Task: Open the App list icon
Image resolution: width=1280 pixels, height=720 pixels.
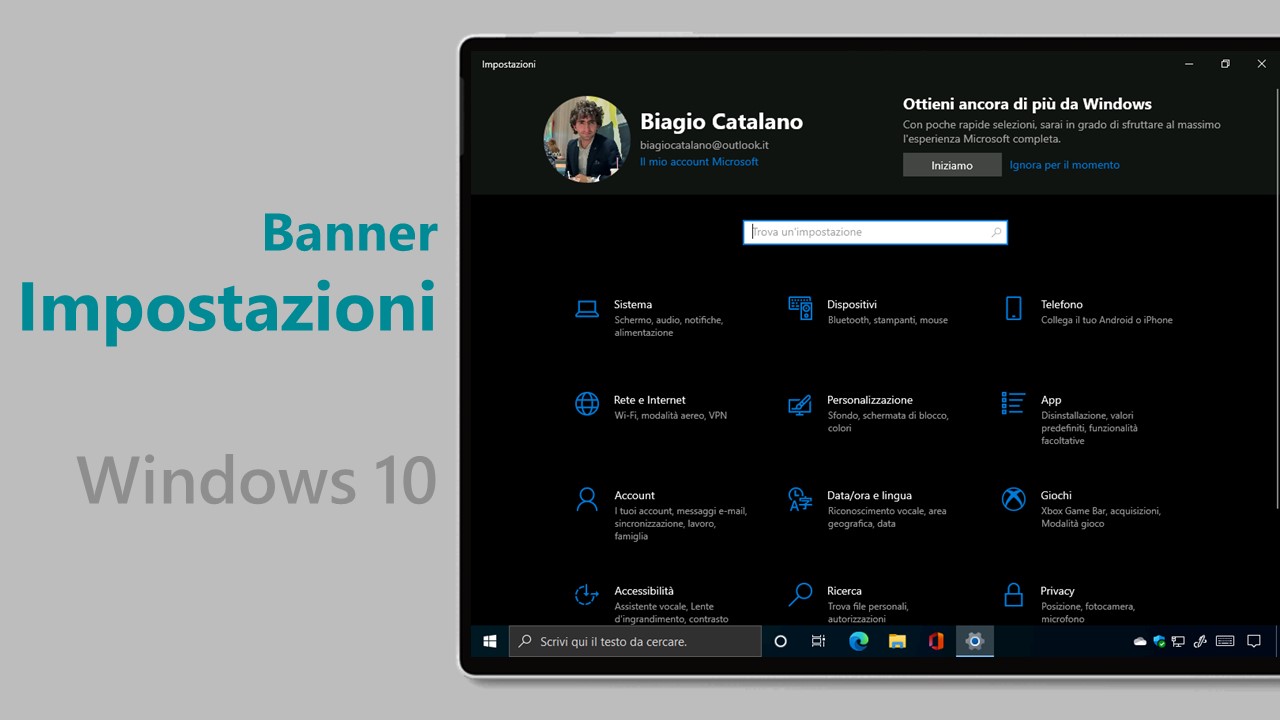Action: click(x=1013, y=403)
